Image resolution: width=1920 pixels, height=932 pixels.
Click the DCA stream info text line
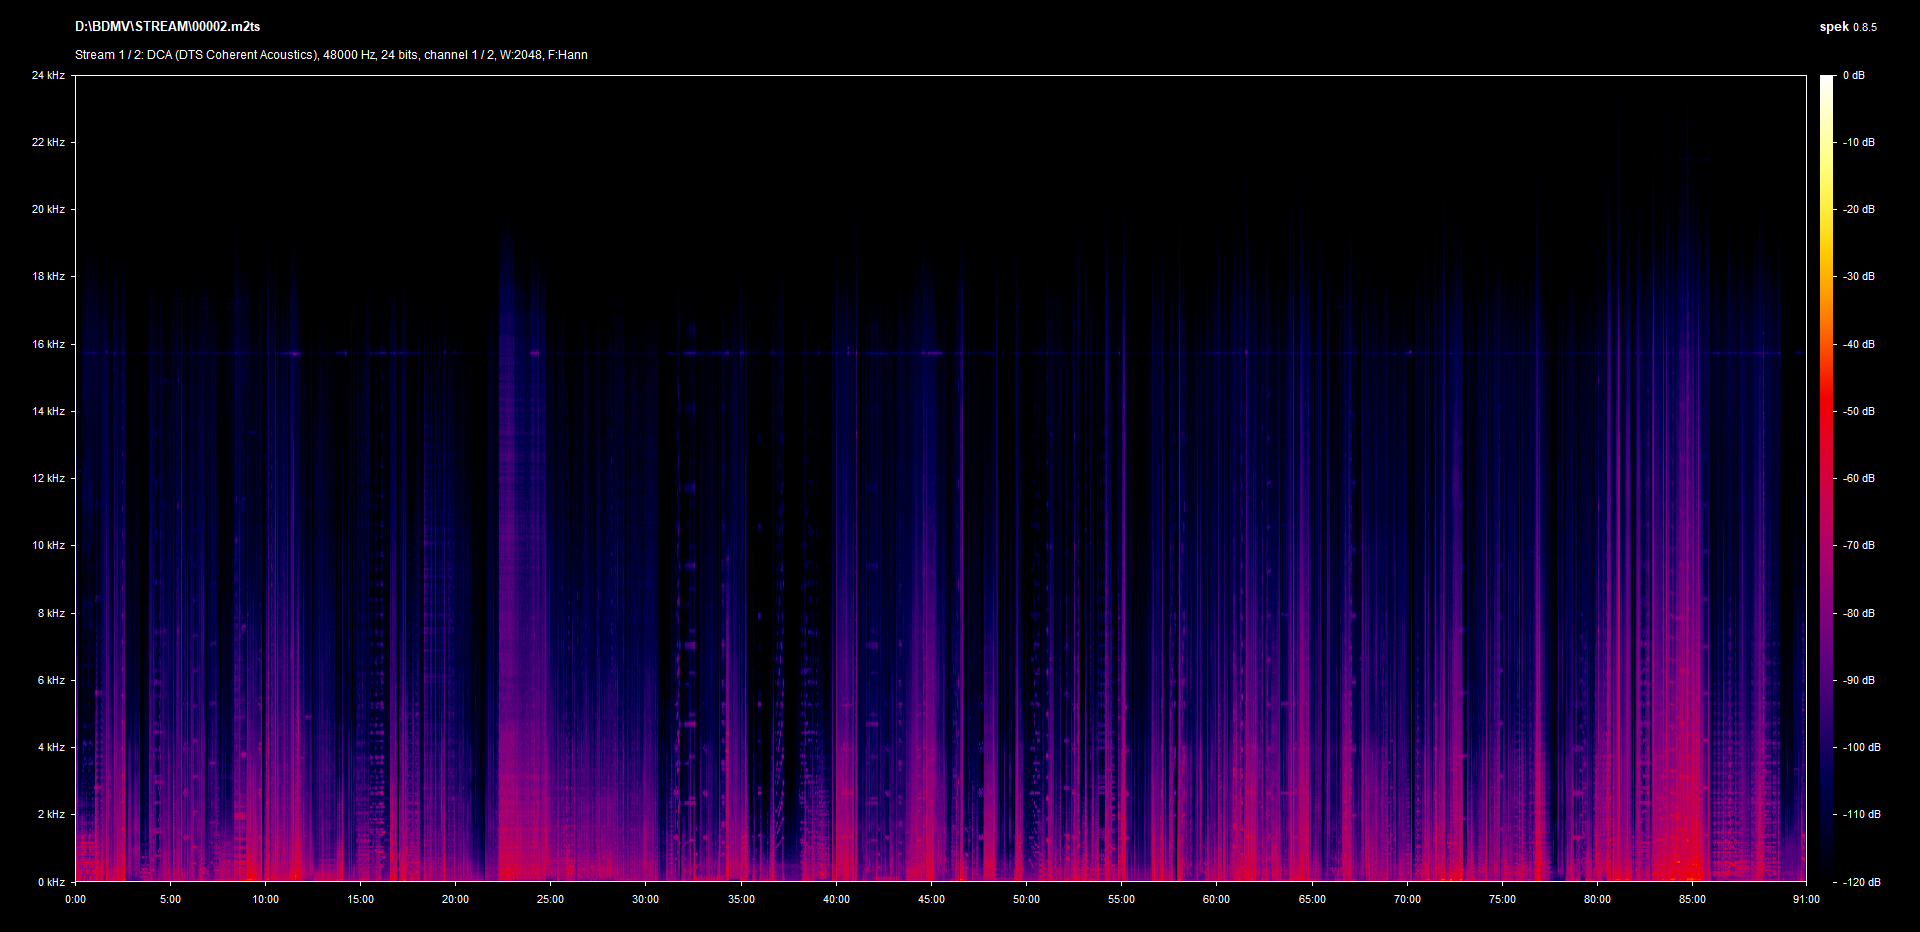click(x=331, y=55)
